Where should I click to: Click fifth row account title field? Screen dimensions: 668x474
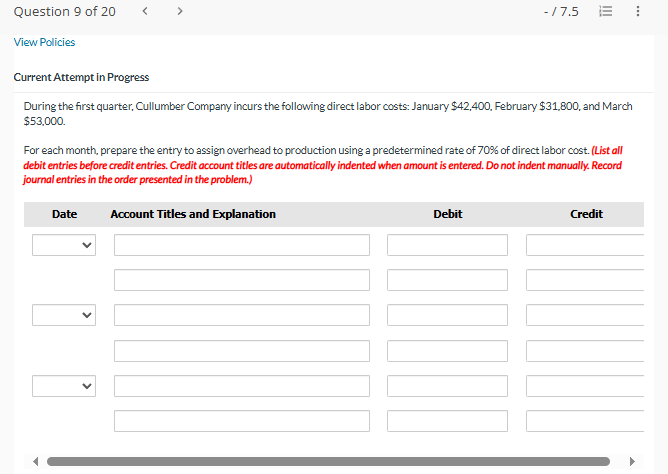(242, 386)
